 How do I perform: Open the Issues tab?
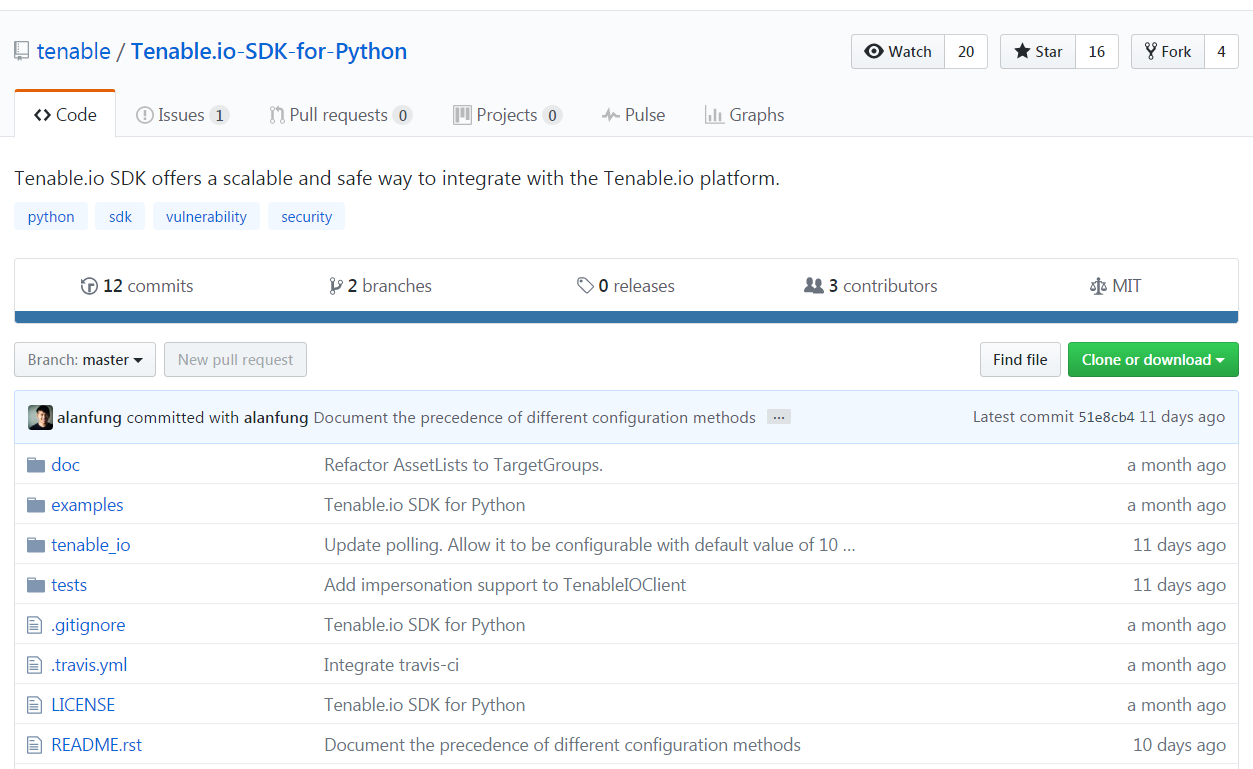pos(182,115)
